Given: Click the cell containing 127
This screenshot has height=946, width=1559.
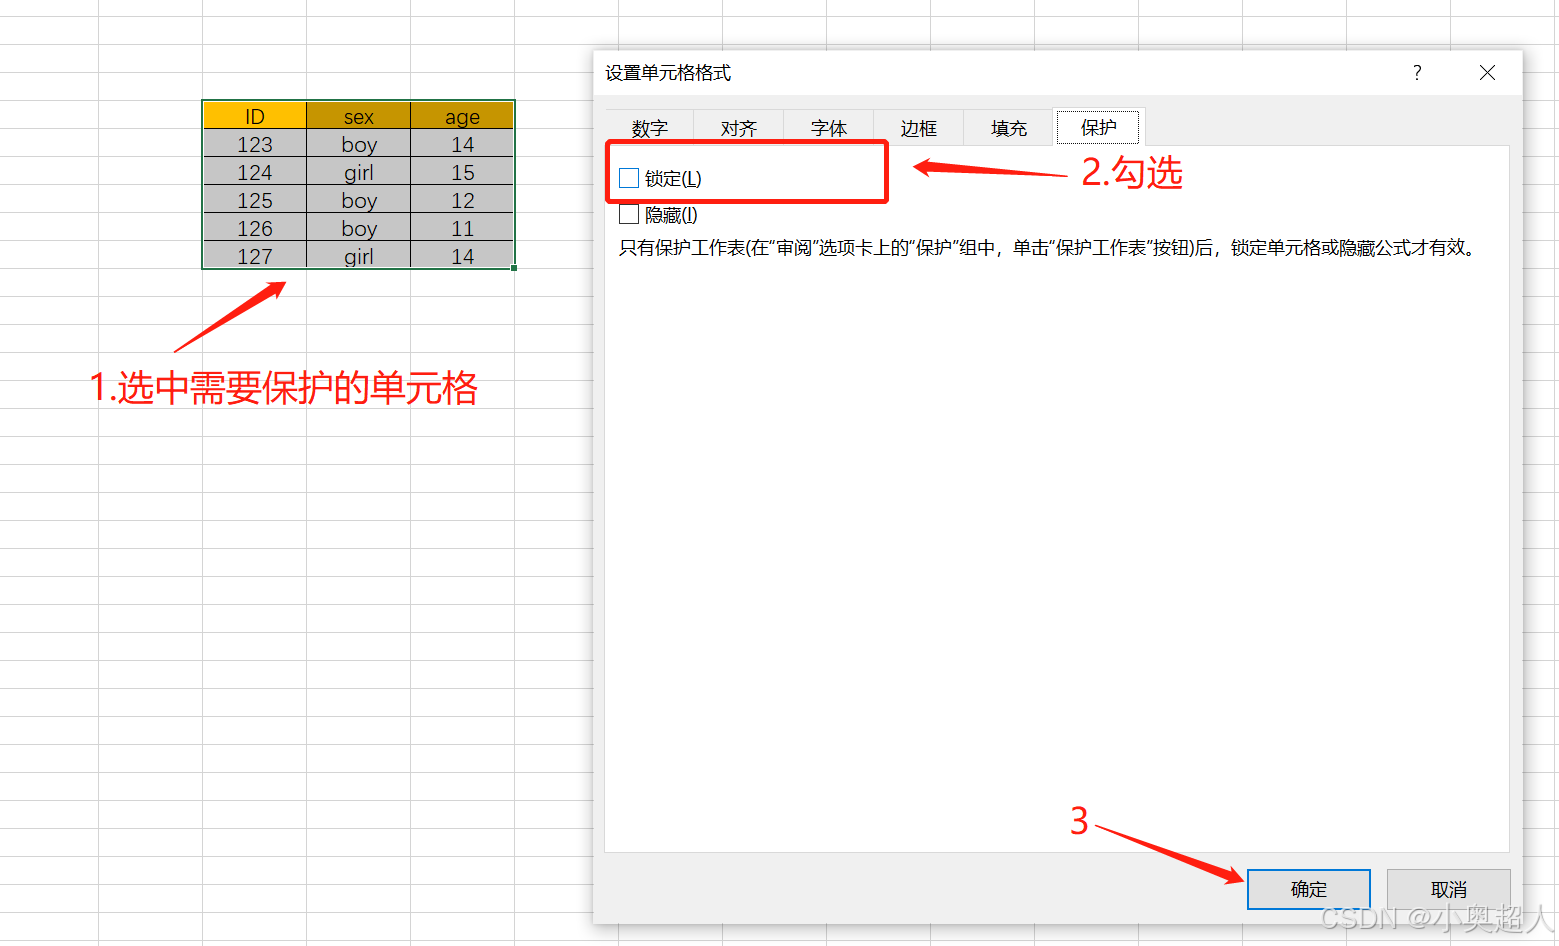Looking at the screenshot, I should click(255, 256).
